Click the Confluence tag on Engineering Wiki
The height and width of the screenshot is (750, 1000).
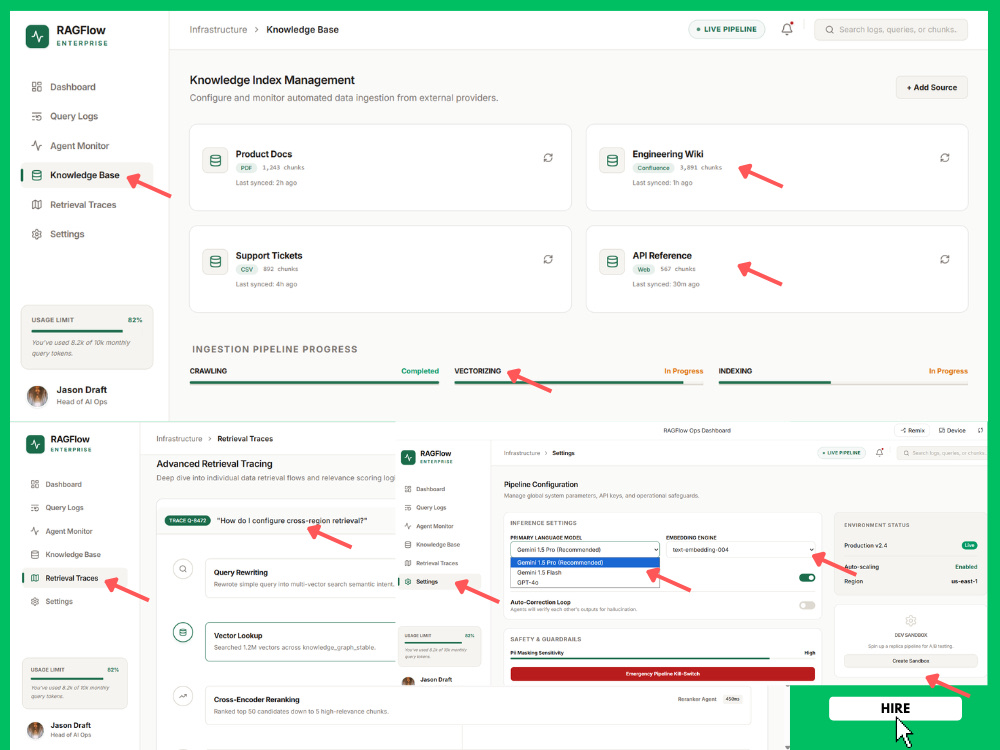click(653, 168)
